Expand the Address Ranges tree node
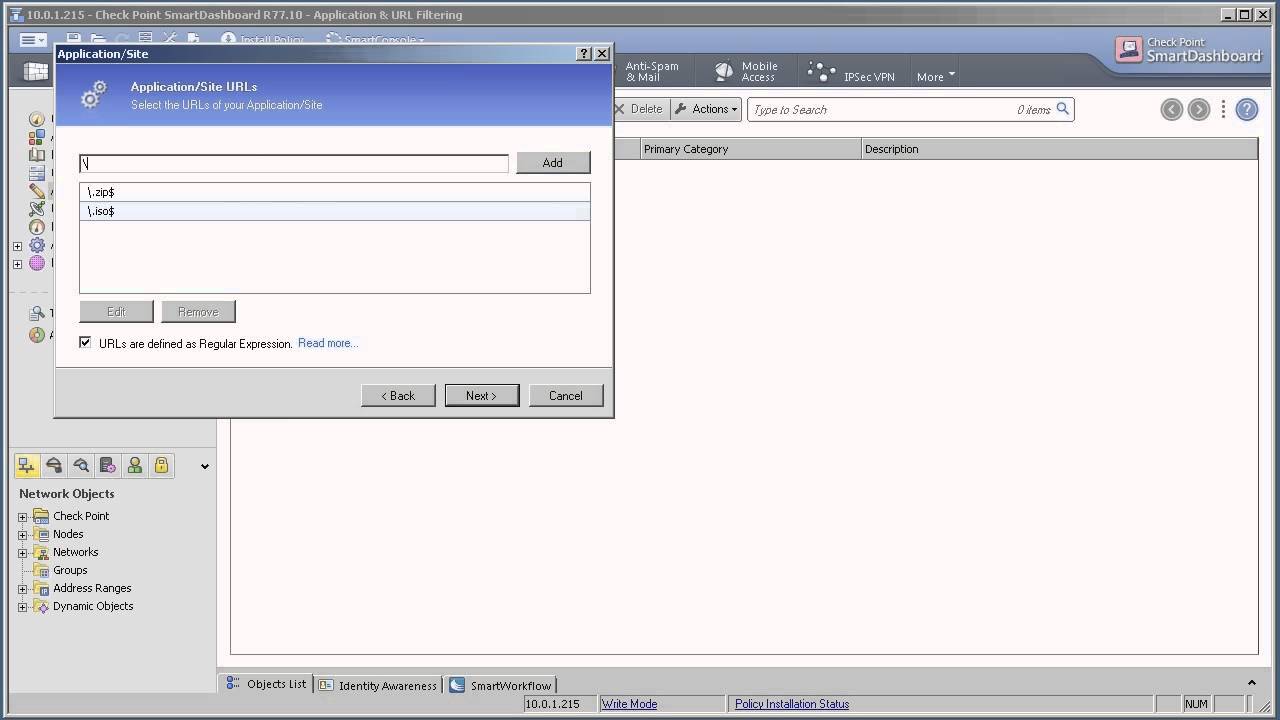Viewport: 1280px width, 720px height. (23, 589)
